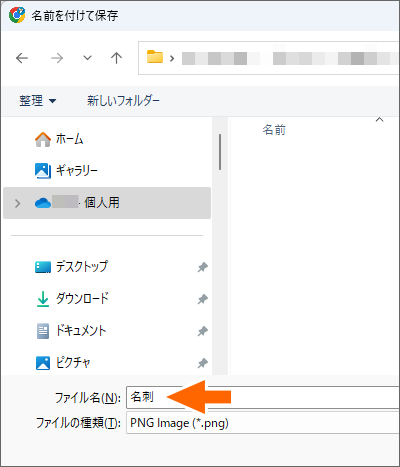Click the ファイル名 input field

pos(263,397)
